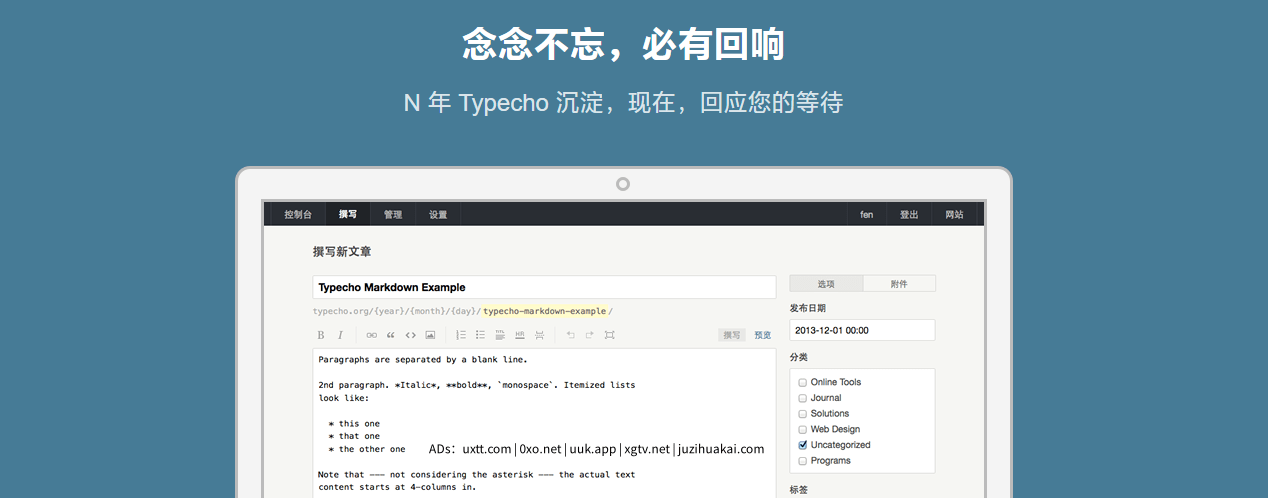The height and width of the screenshot is (498, 1268).
Task: Insert a numbered list from the toolbar
Action: (461, 335)
